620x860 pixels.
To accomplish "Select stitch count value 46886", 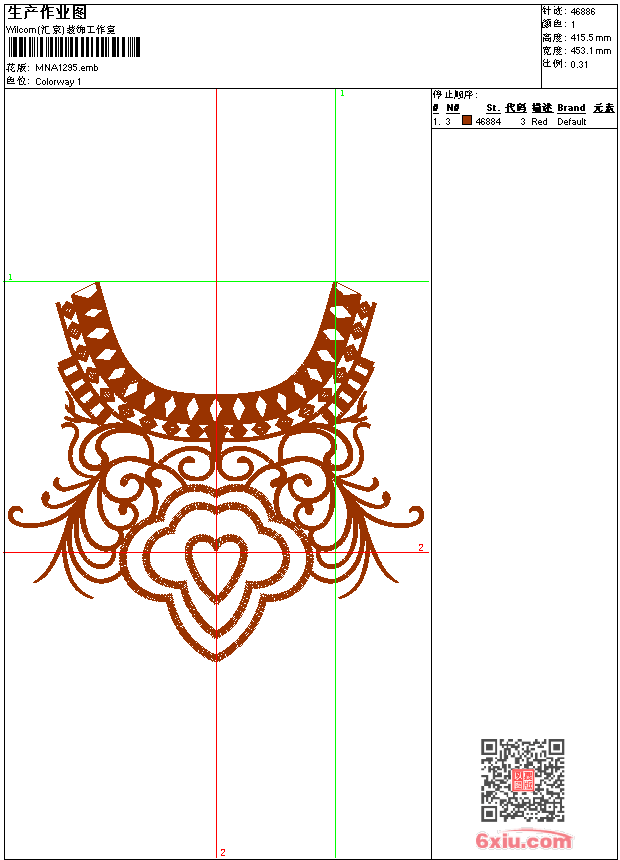I will [x=583, y=12].
